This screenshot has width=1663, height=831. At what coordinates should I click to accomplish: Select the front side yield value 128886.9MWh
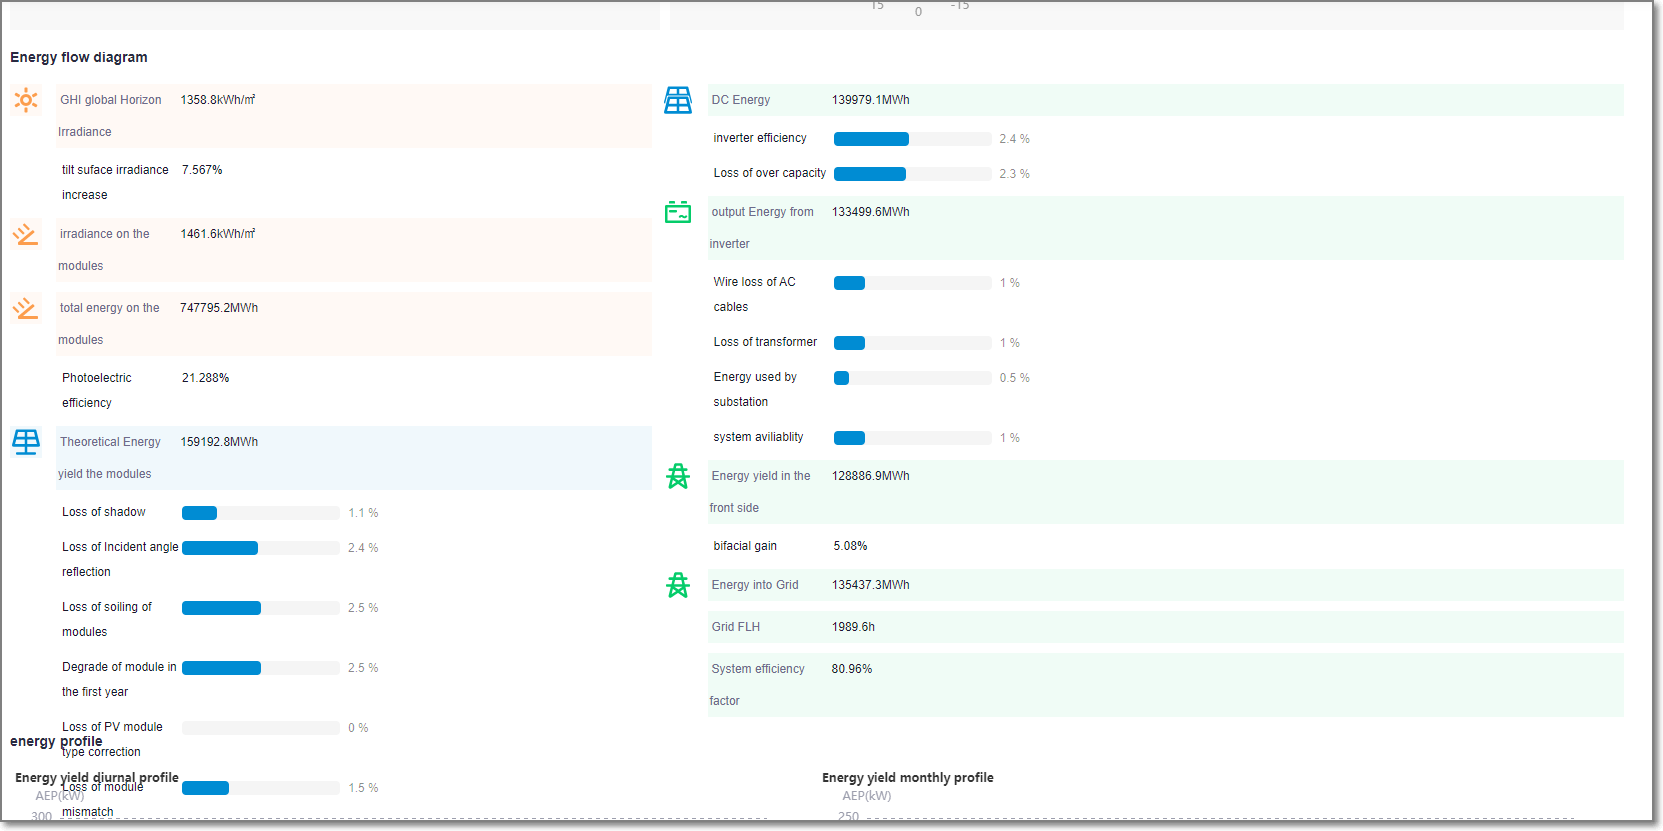(871, 476)
